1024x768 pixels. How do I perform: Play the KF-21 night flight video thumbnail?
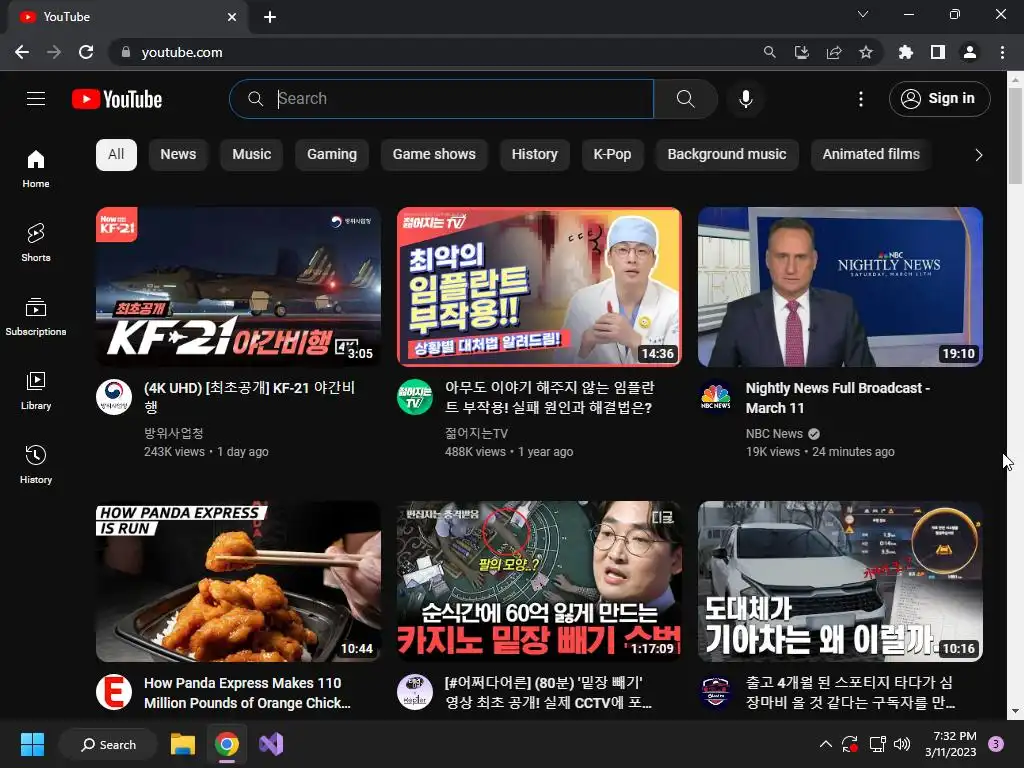[x=238, y=287]
